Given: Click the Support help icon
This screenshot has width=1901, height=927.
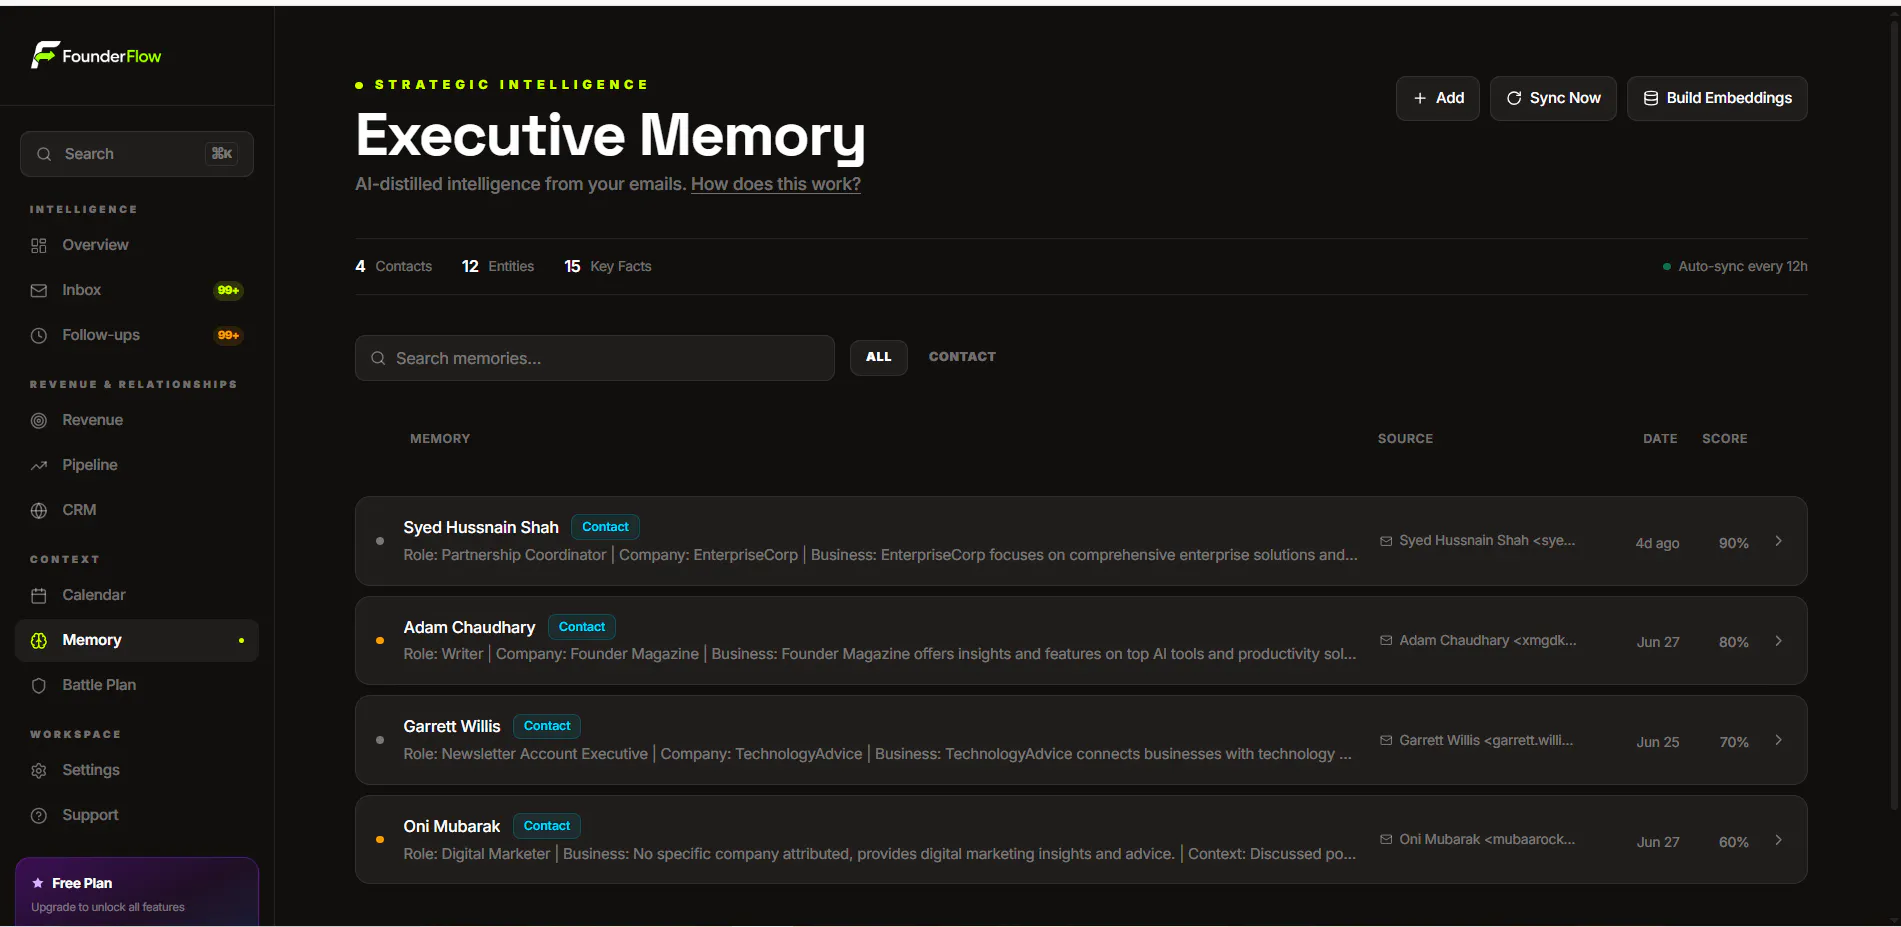Looking at the screenshot, I should point(39,815).
